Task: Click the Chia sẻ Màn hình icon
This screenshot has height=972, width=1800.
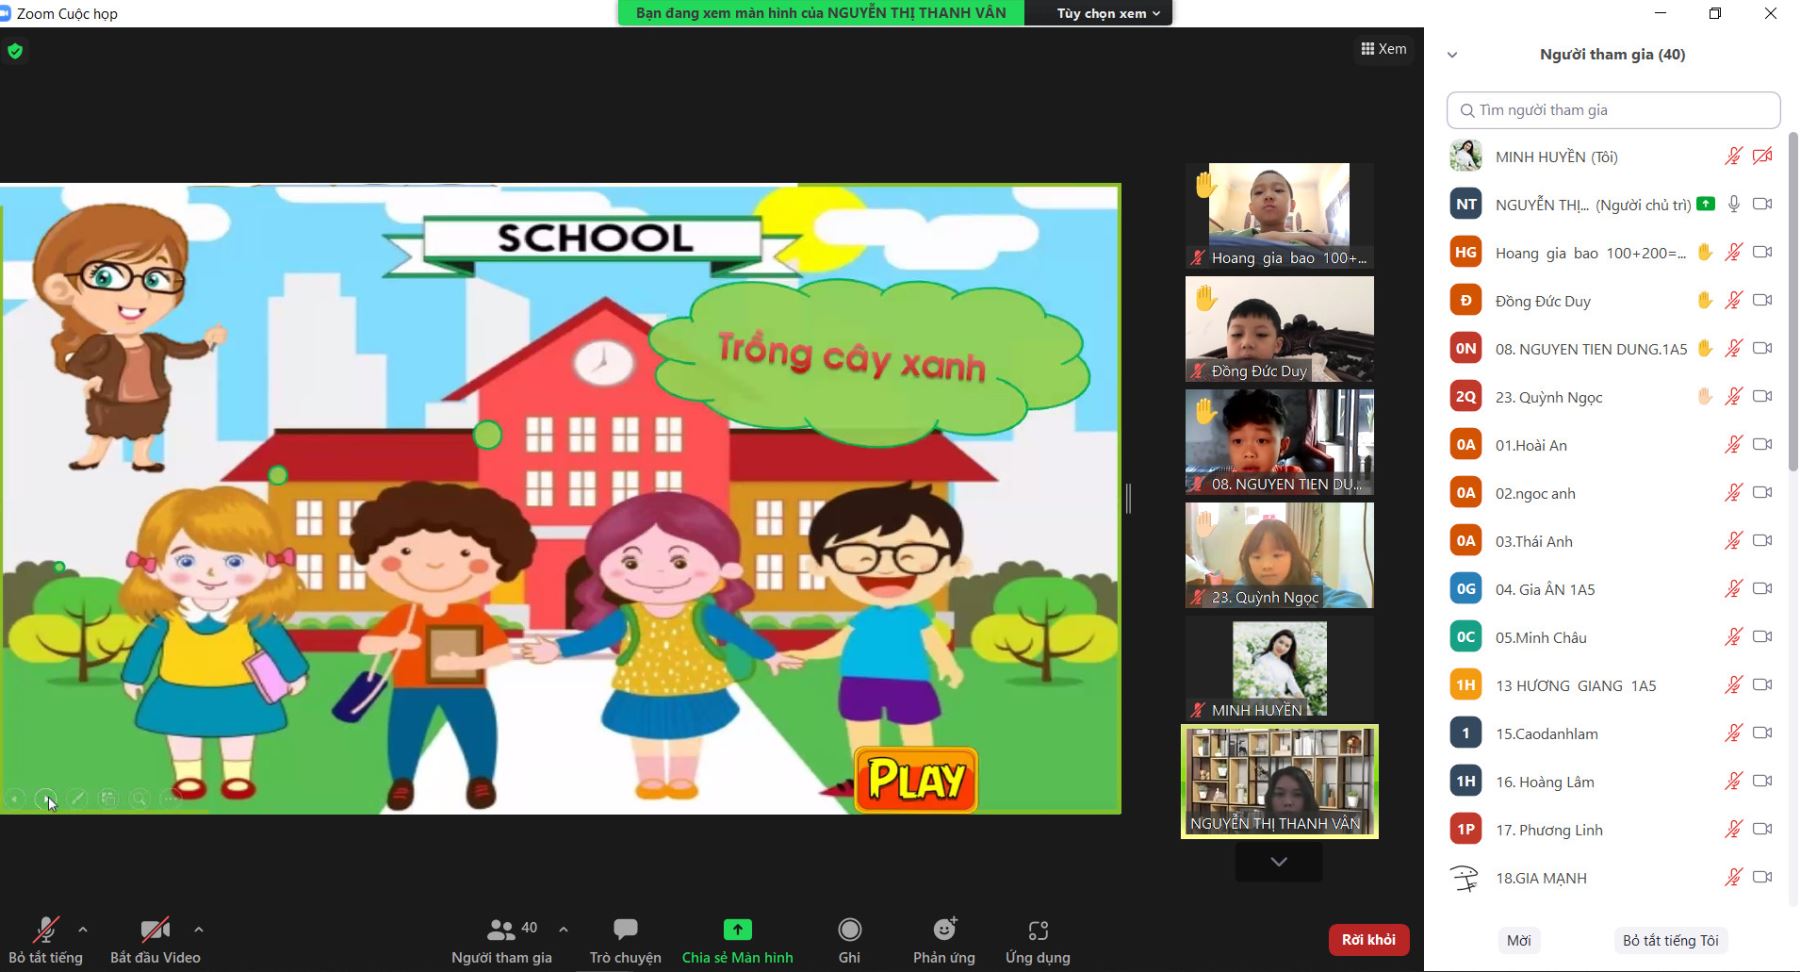Action: (x=737, y=930)
